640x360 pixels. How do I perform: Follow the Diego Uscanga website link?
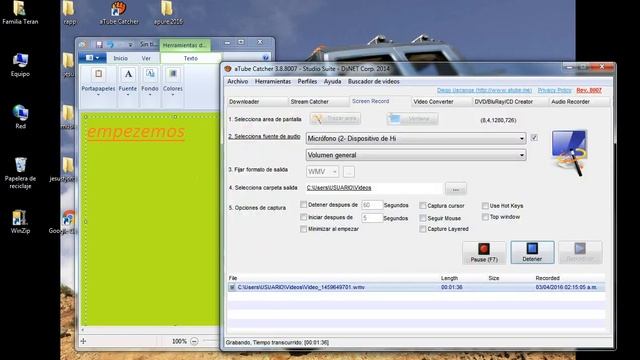pos(484,90)
